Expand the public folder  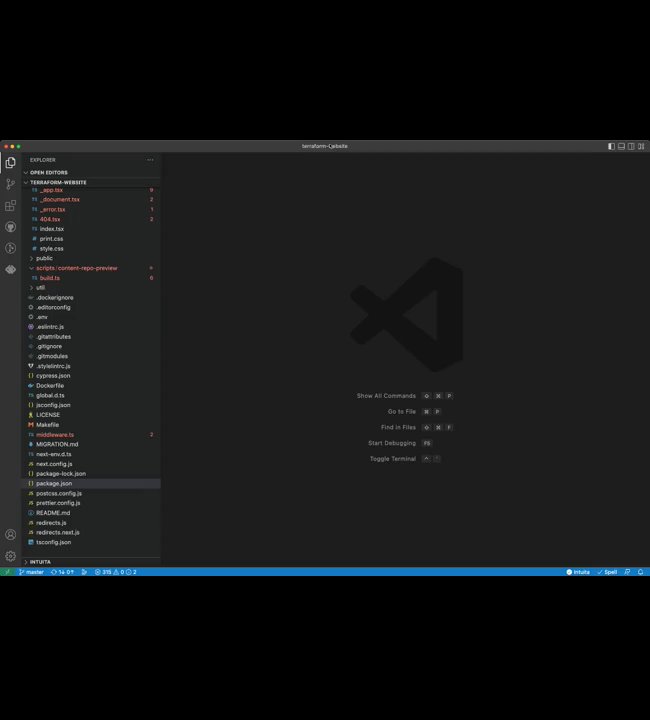tap(91, 258)
